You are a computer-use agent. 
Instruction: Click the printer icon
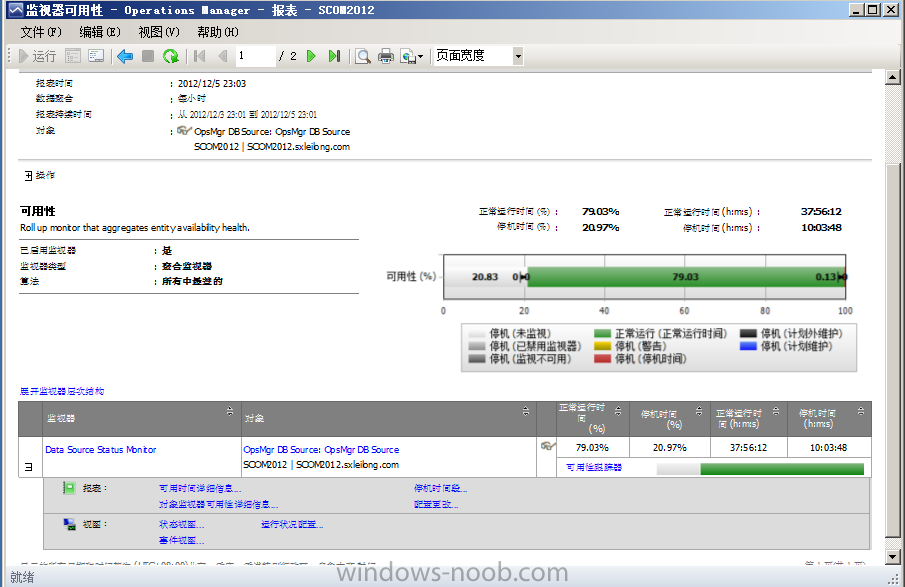386,56
